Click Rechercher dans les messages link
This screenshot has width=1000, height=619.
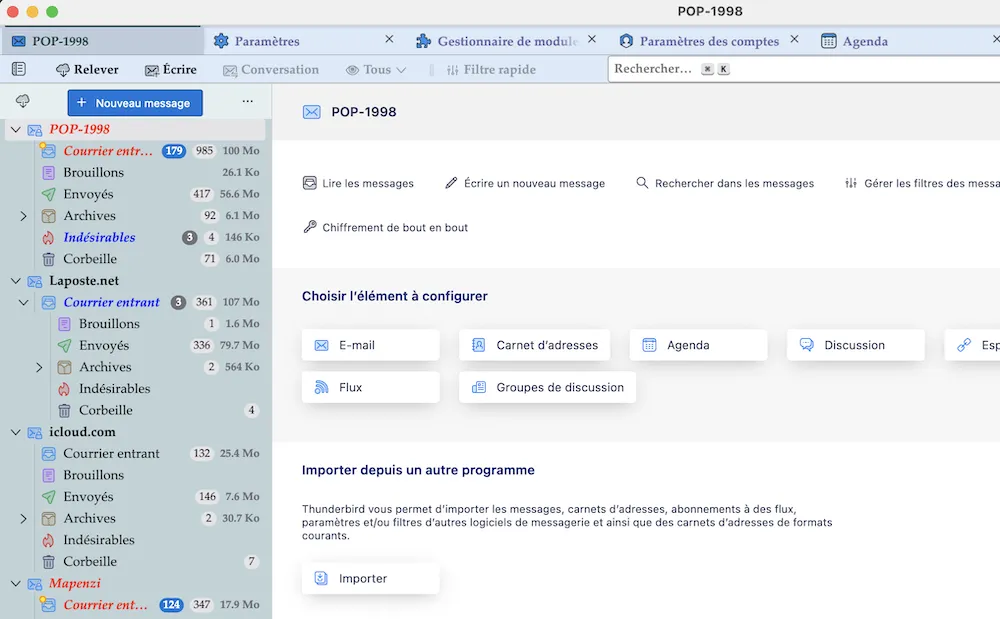(x=725, y=184)
